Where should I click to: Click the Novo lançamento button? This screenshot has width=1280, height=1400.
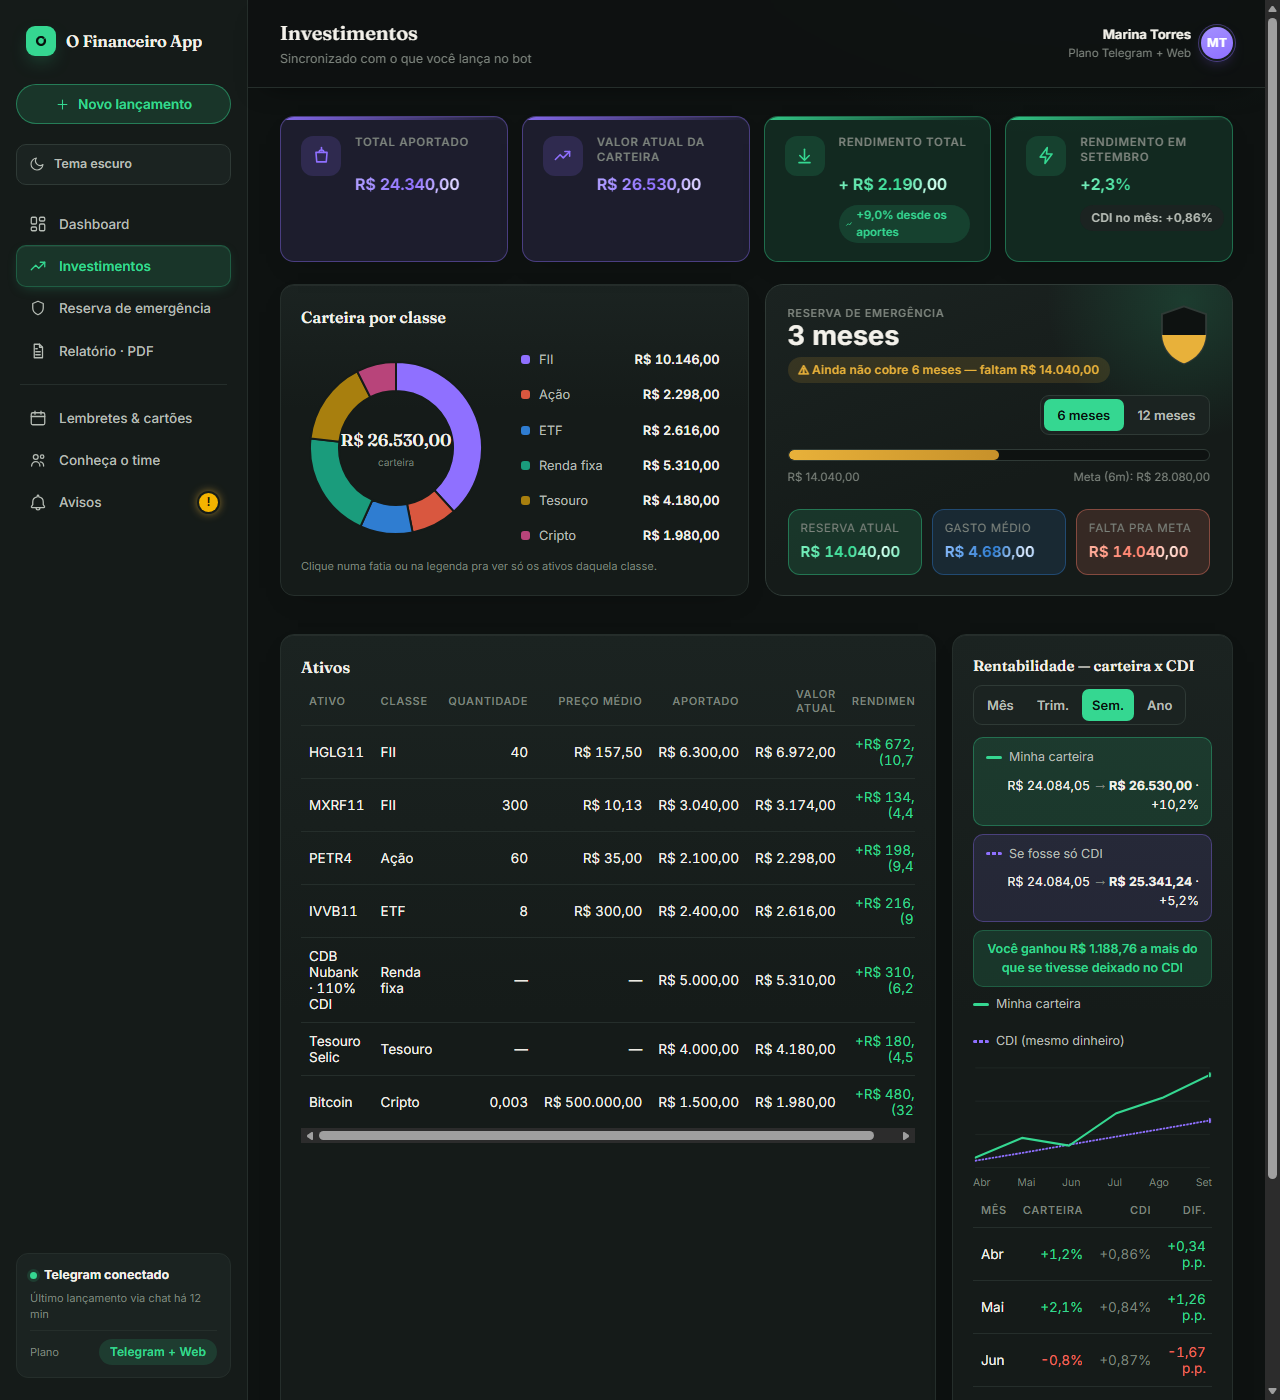click(123, 104)
